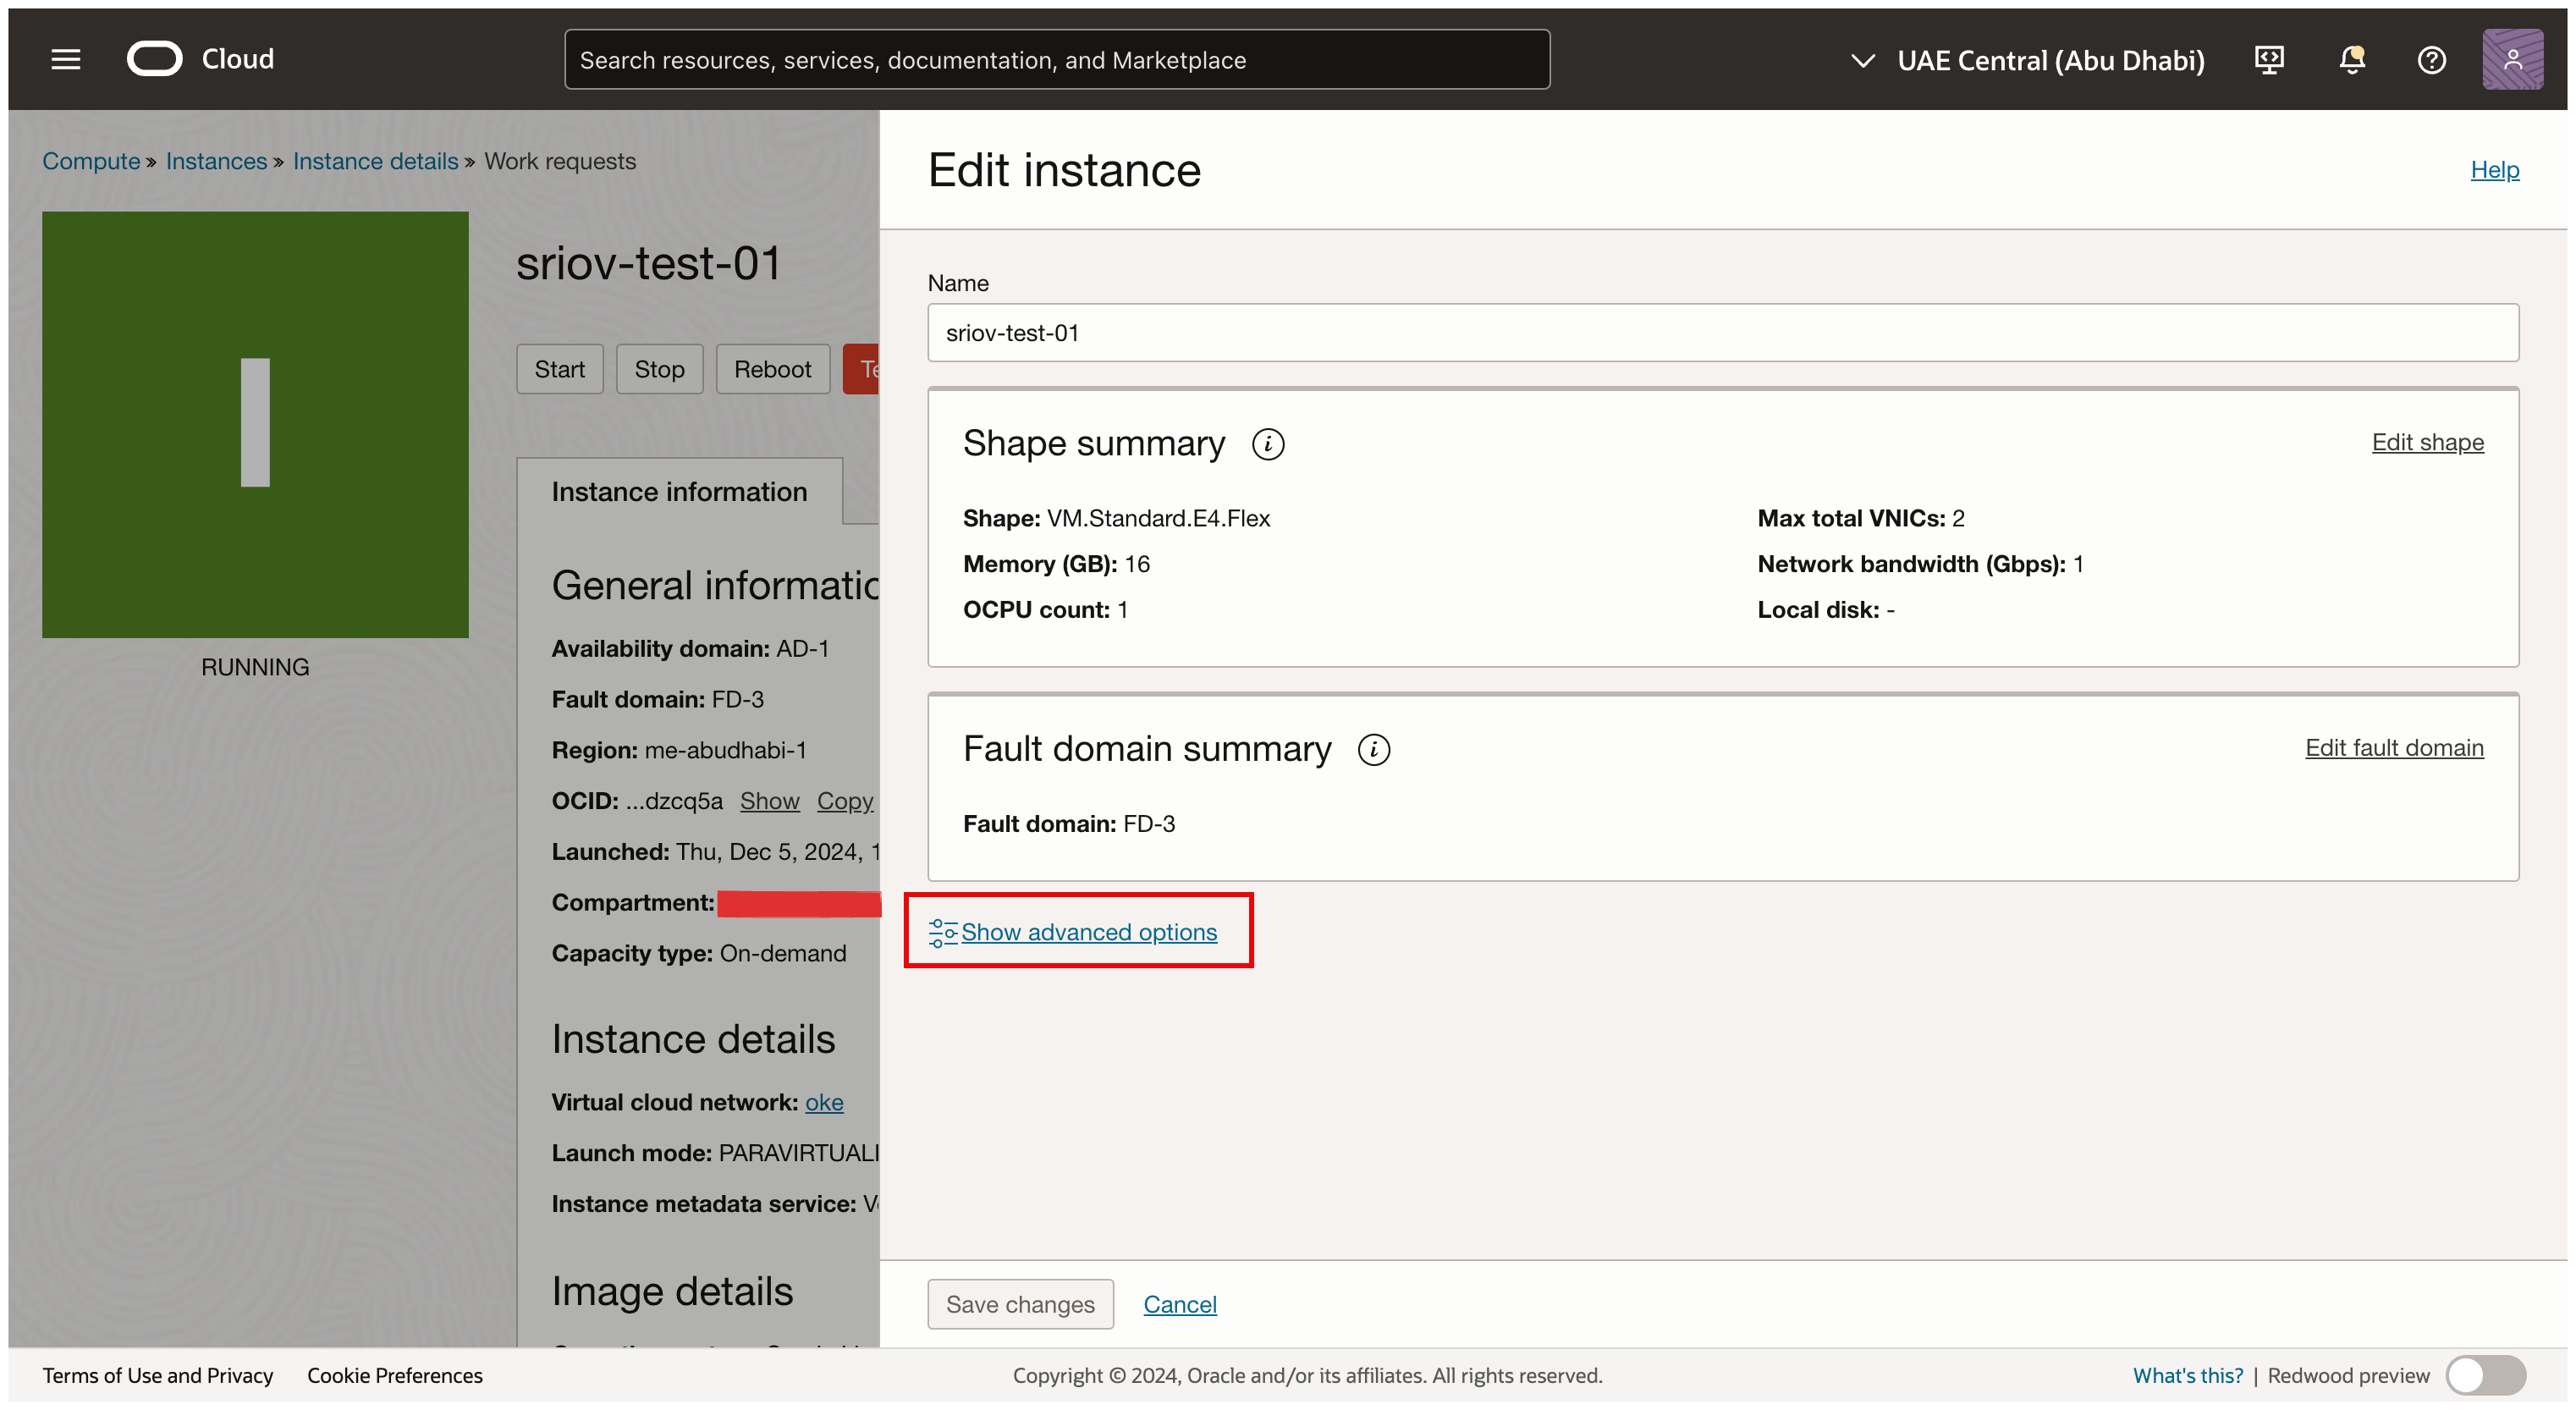2576x1410 pixels.
Task: Expand Show advanced options
Action: point(1088,932)
